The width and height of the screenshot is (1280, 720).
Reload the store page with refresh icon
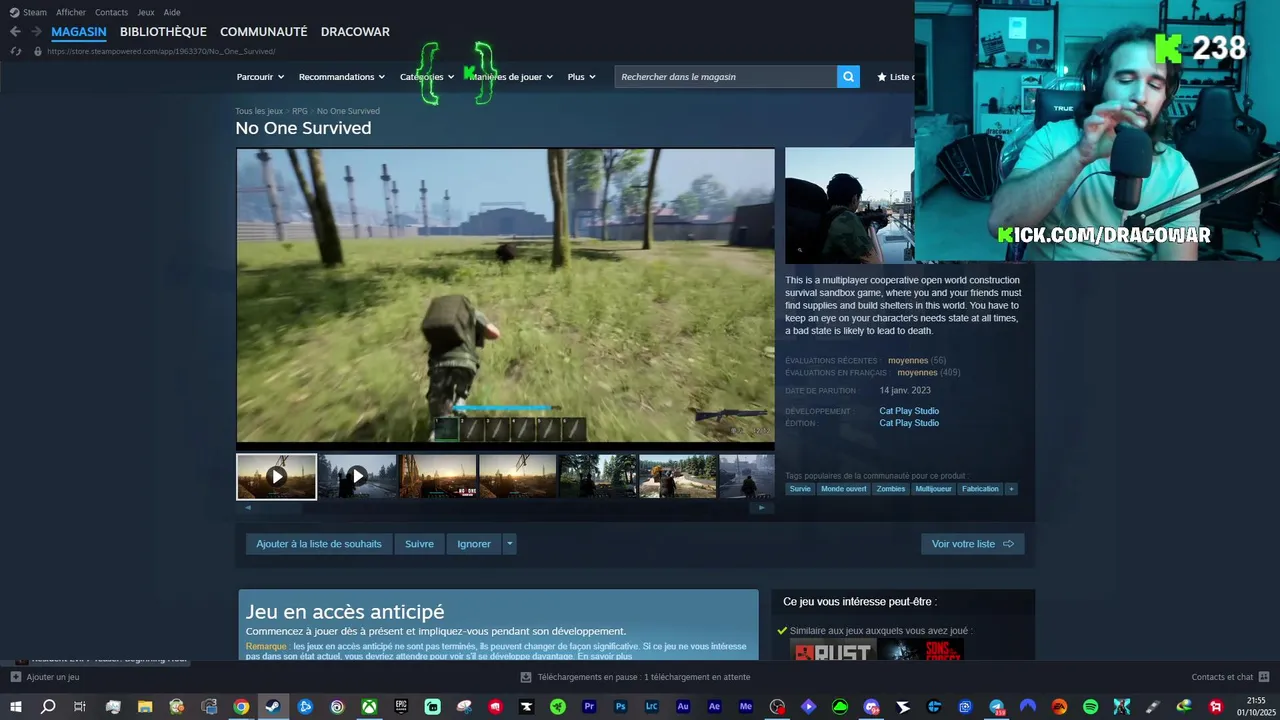coord(15,51)
